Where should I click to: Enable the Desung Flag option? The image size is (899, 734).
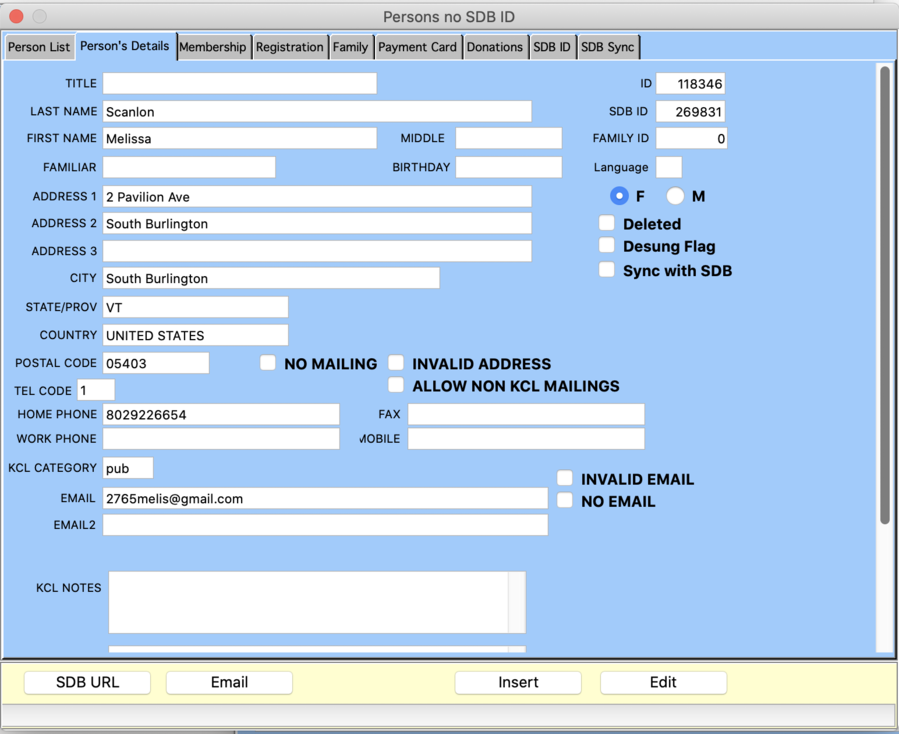[x=607, y=246]
